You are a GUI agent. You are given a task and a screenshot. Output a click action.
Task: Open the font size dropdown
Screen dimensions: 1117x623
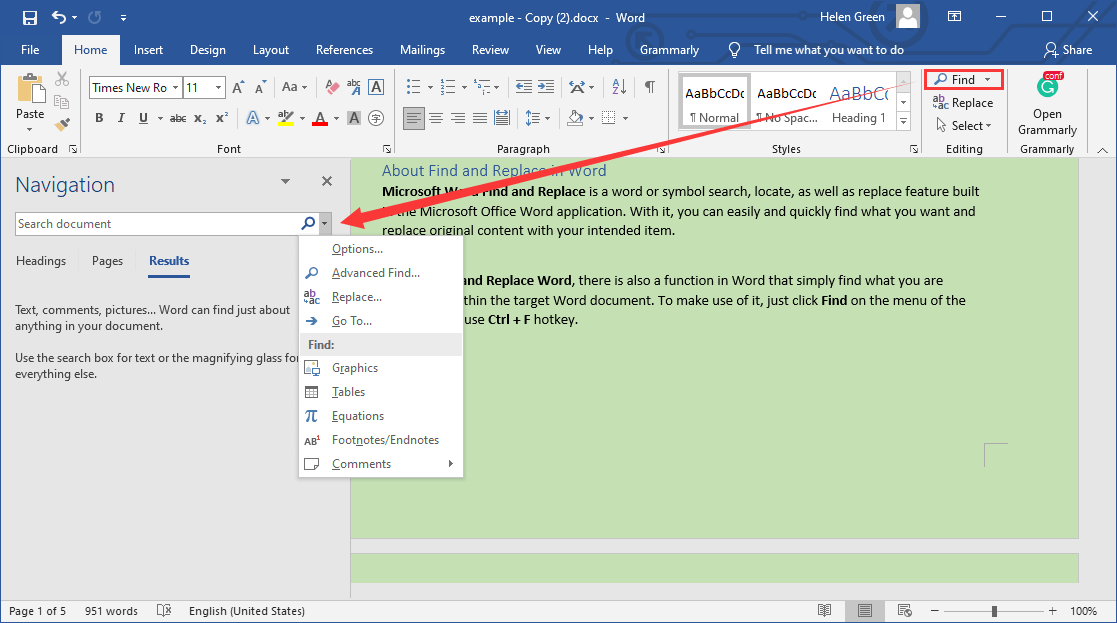point(217,87)
